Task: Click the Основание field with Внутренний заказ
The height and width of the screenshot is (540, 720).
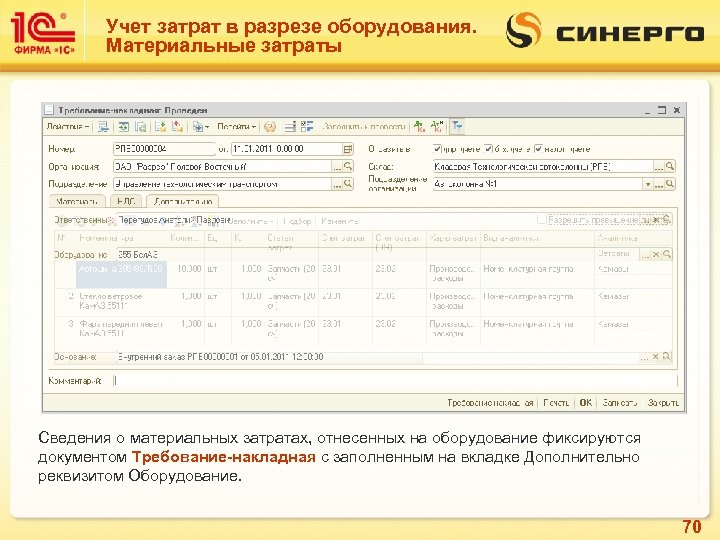Action: coord(377,357)
